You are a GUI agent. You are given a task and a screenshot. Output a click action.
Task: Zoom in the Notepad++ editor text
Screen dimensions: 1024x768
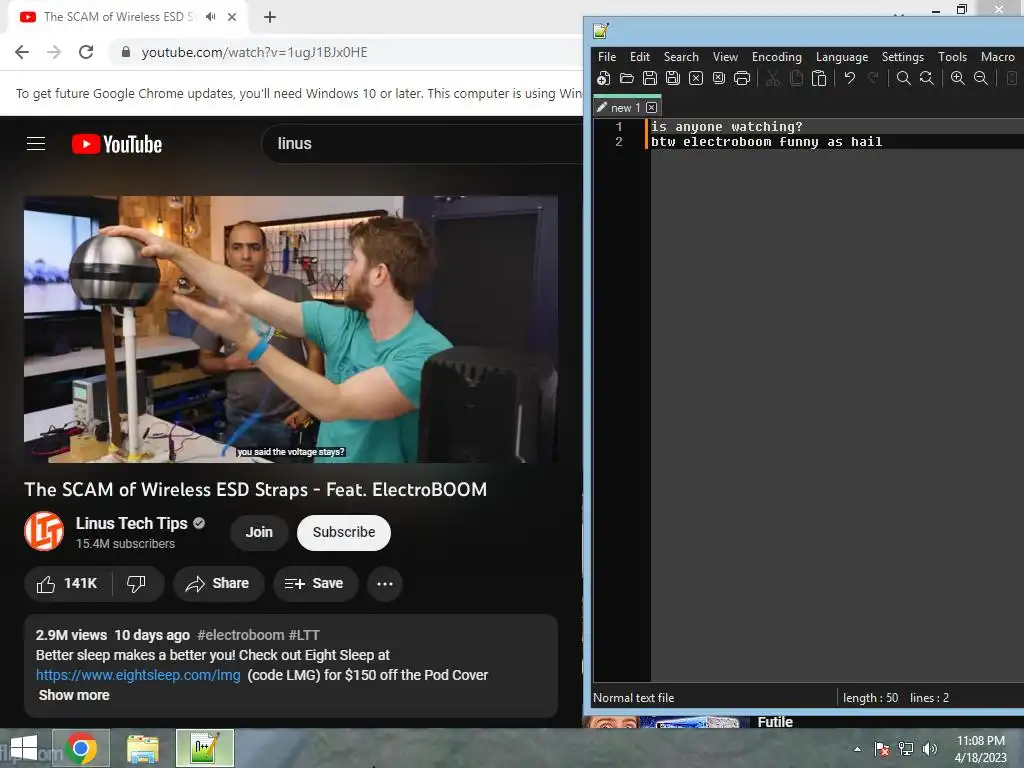point(957,78)
